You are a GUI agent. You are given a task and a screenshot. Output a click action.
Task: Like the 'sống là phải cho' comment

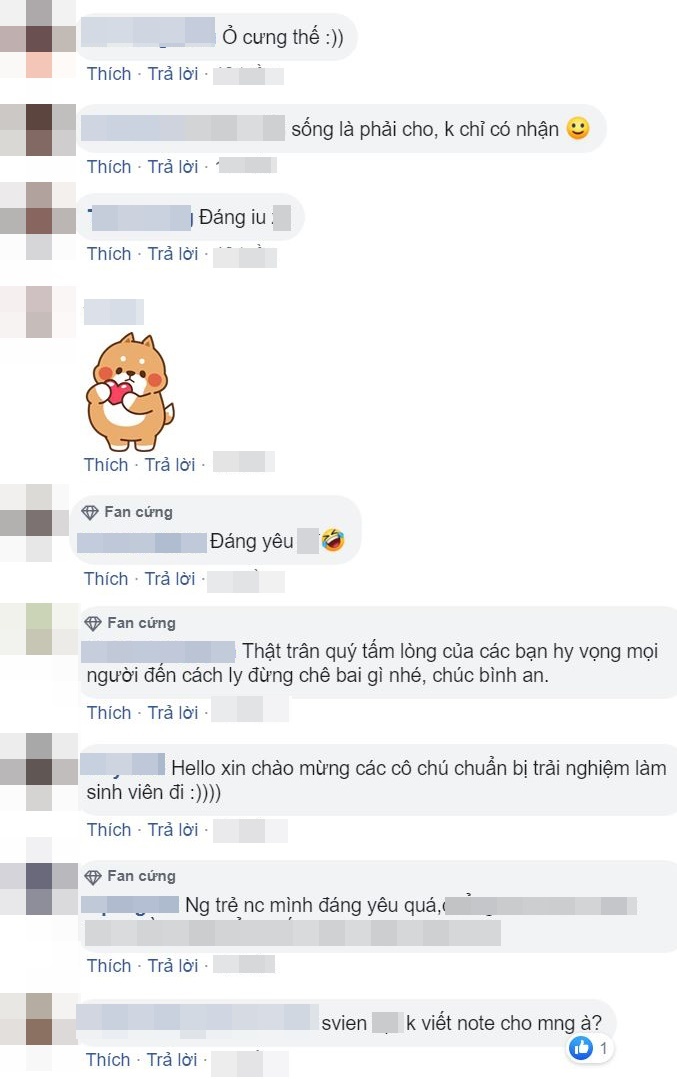coord(109,167)
